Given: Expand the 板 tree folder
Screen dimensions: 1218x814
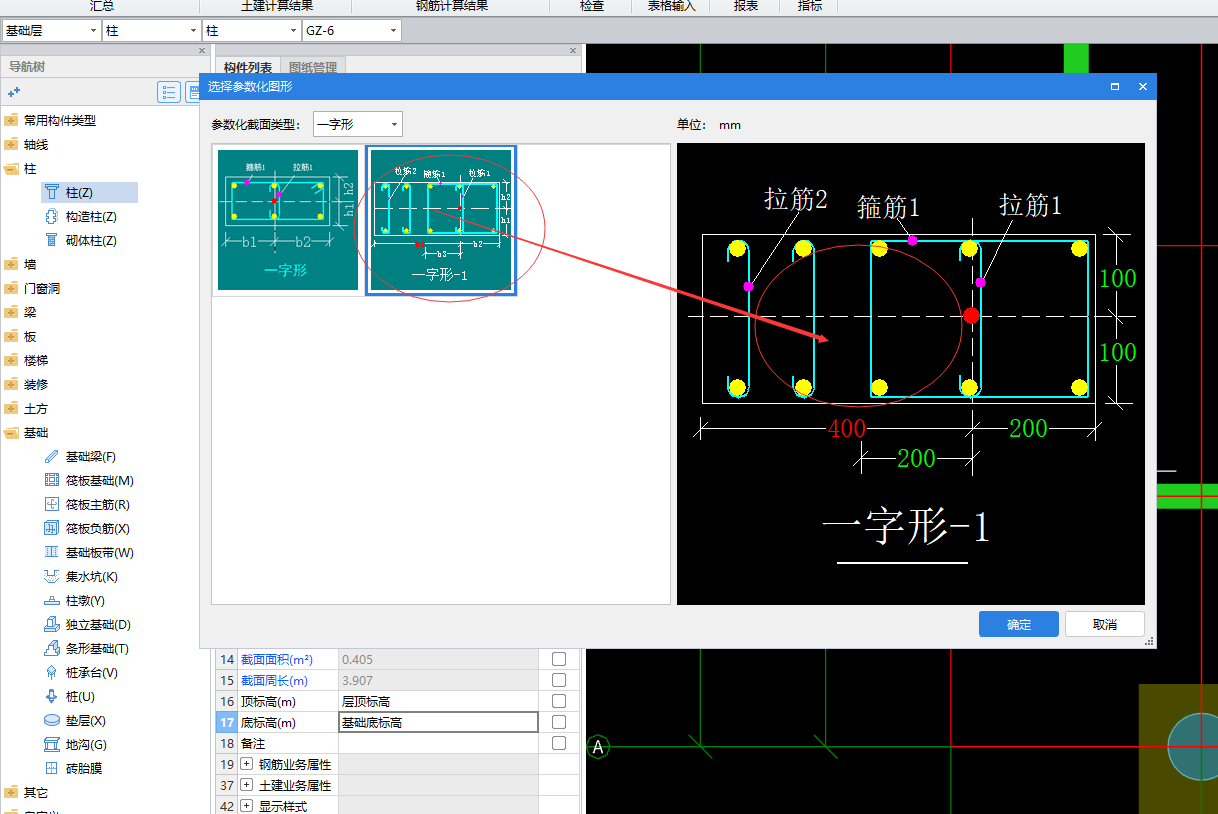Looking at the screenshot, I should [x=11, y=337].
